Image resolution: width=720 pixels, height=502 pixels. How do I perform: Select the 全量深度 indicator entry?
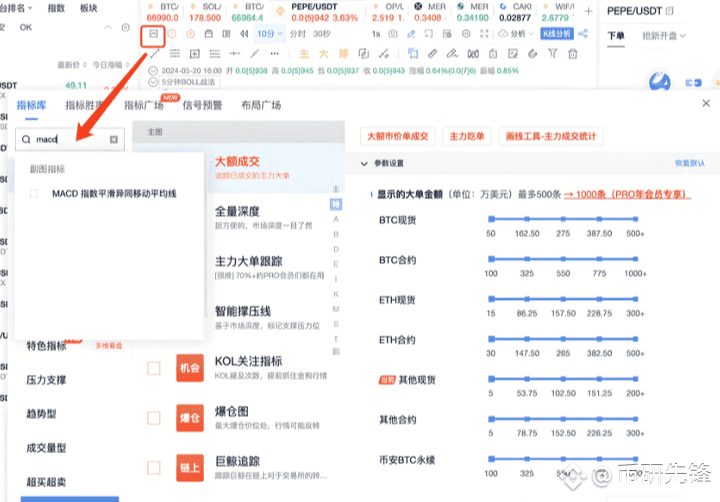coord(276,218)
